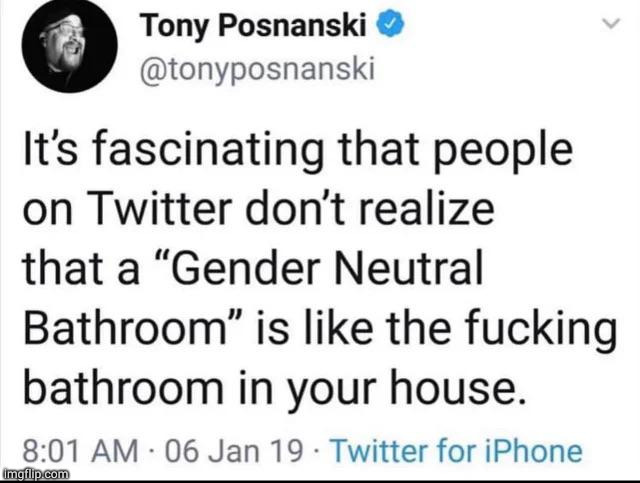The height and width of the screenshot is (483, 640).
Task: Click the final word house in the tweet
Action: pos(457,387)
